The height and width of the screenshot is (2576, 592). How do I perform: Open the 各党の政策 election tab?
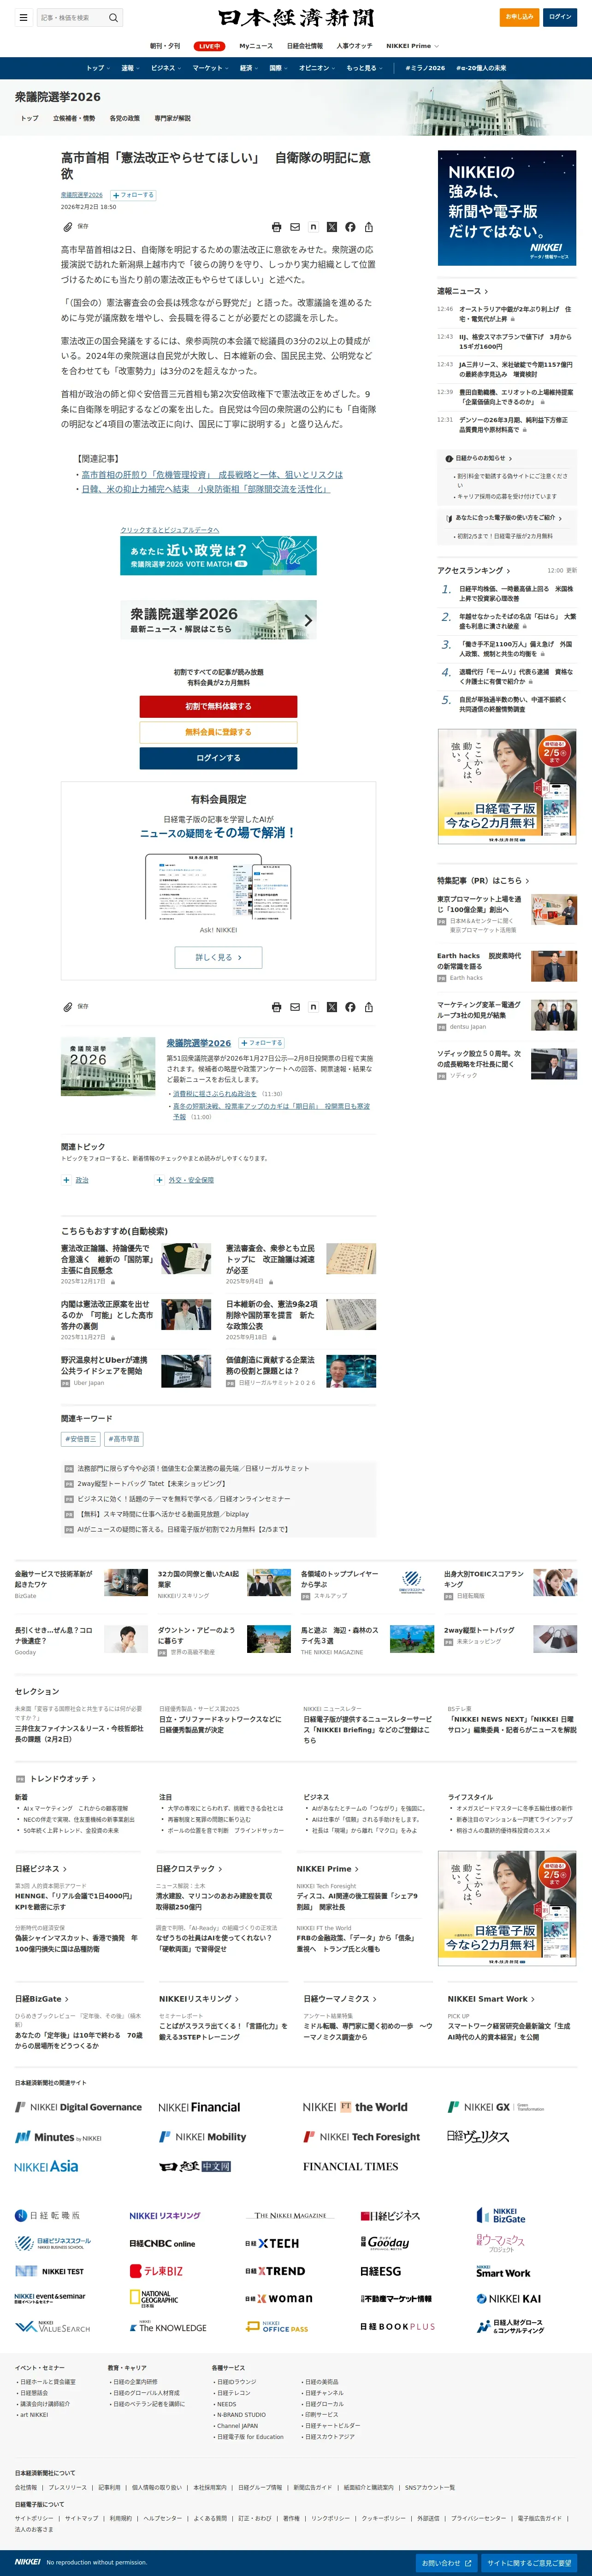pyautogui.click(x=125, y=118)
